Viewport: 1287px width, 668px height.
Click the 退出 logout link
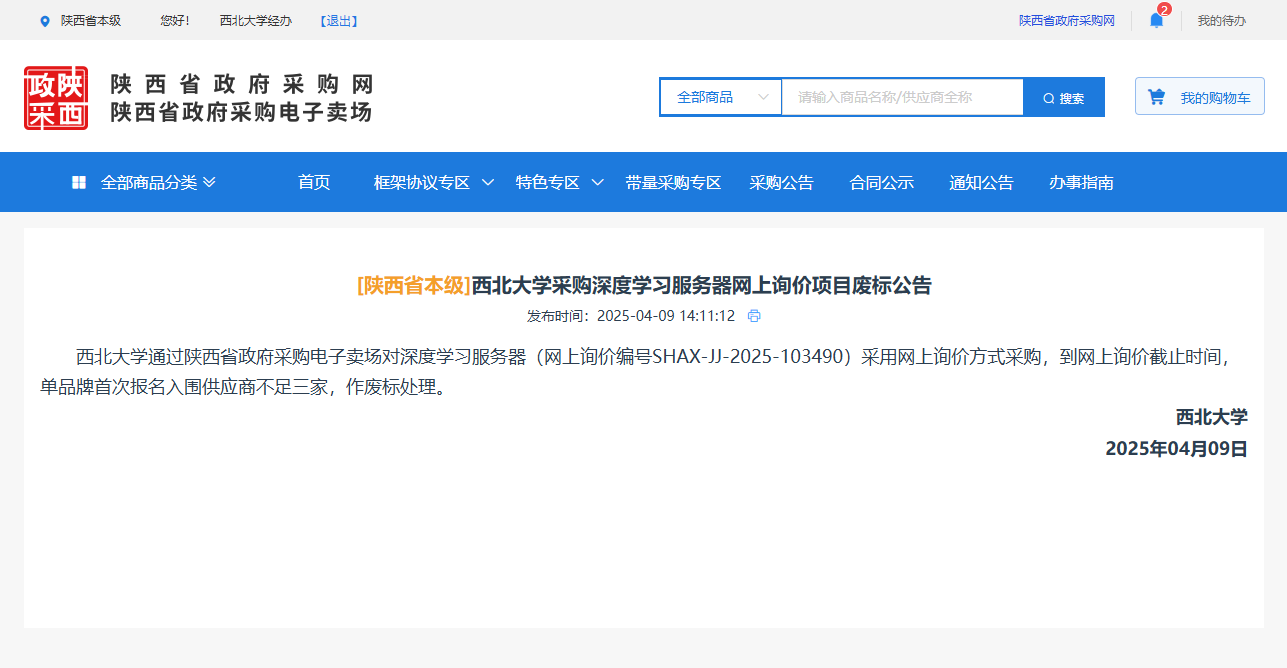339,21
